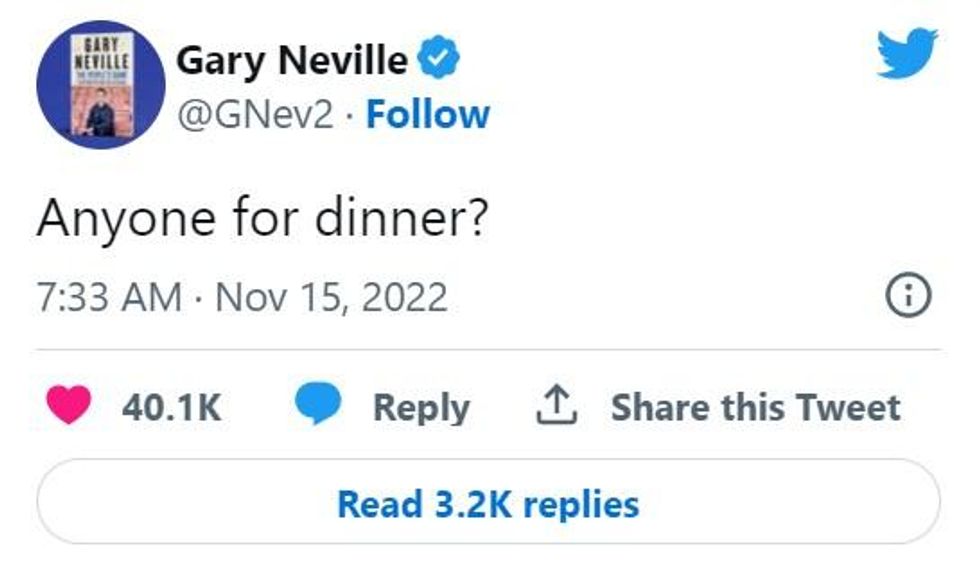Click the 7:33 AM timestamp
Image resolution: width=980 pixels, height=567 pixels.
pyautogui.click(x=109, y=297)
